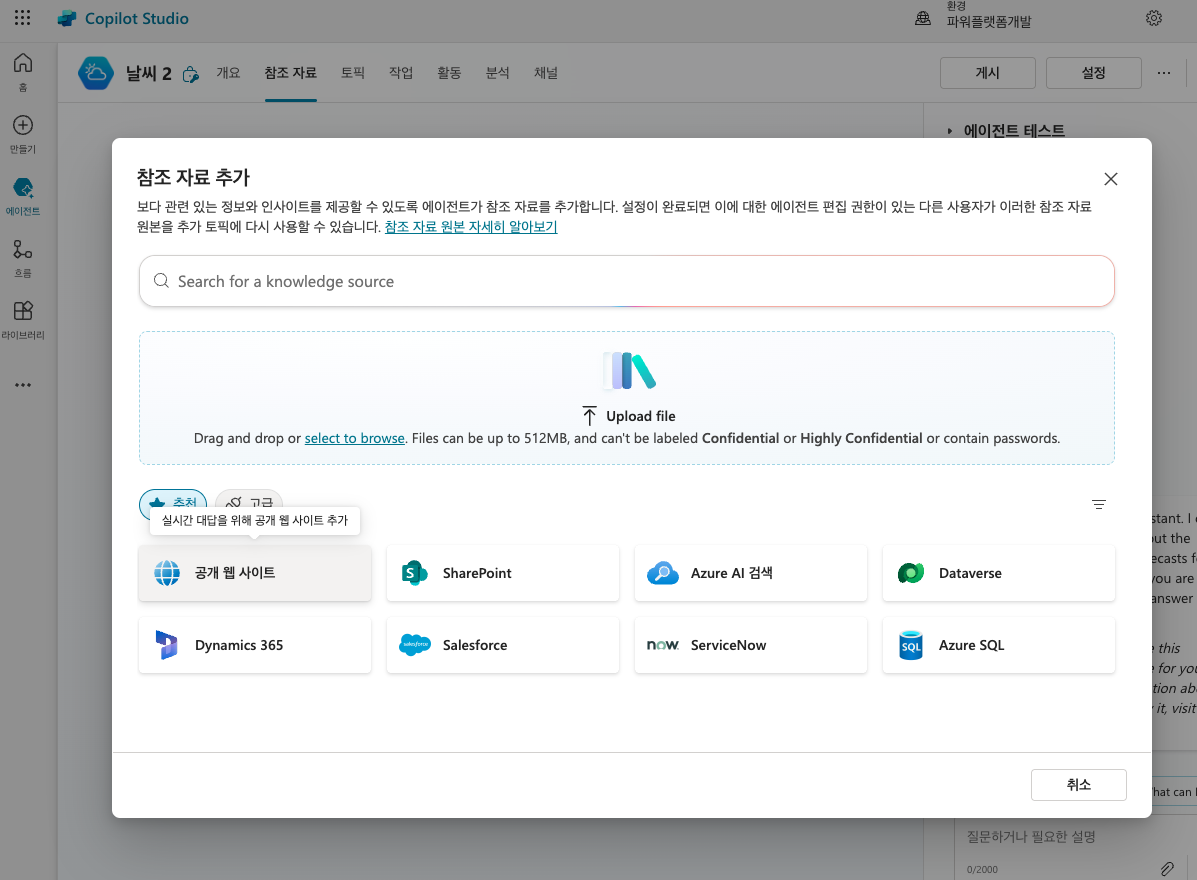This screenshot has width=1197, height=880.
Task: Click the 참조 자료 추가 dialog title
Action: coord(193,177)
